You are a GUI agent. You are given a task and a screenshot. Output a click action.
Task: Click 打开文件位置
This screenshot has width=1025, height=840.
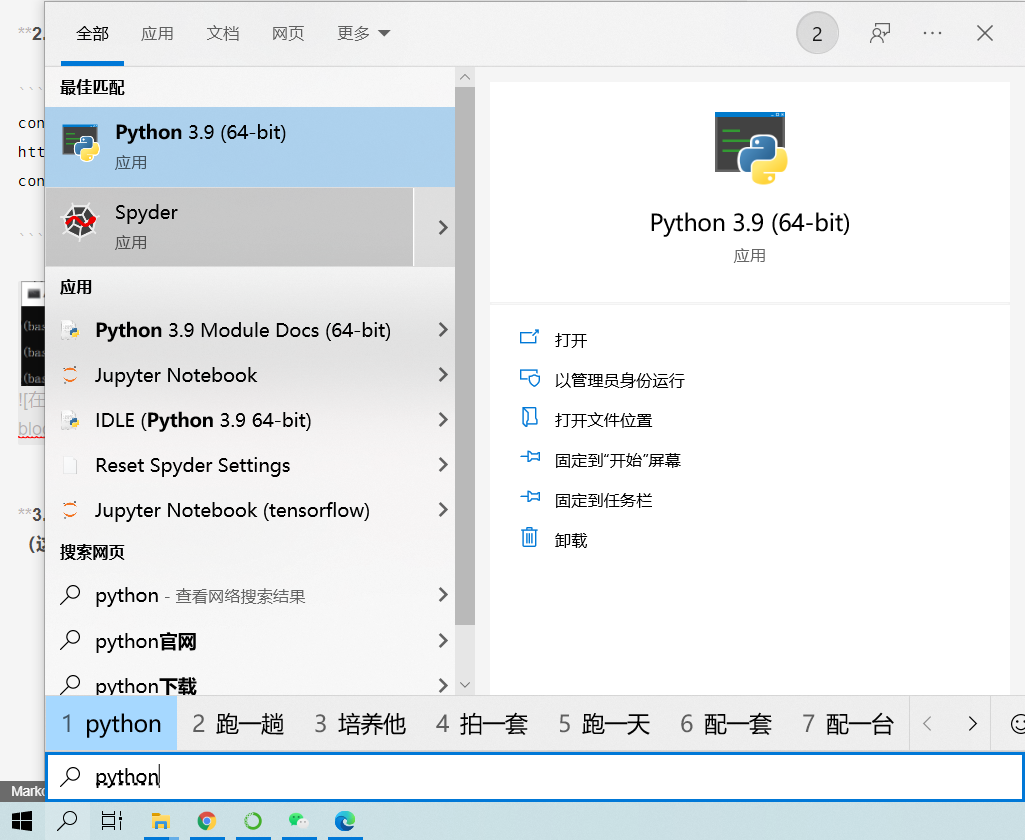603,420
